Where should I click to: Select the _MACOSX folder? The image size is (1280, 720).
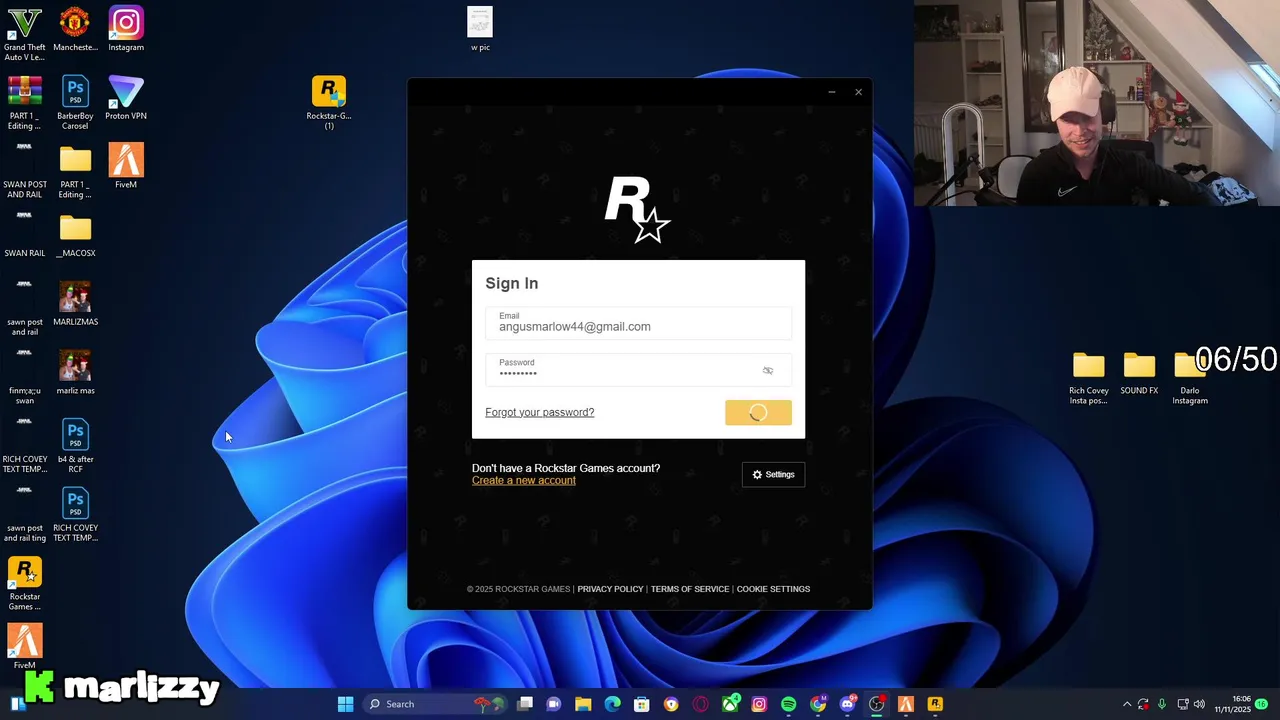coord(75,235)
